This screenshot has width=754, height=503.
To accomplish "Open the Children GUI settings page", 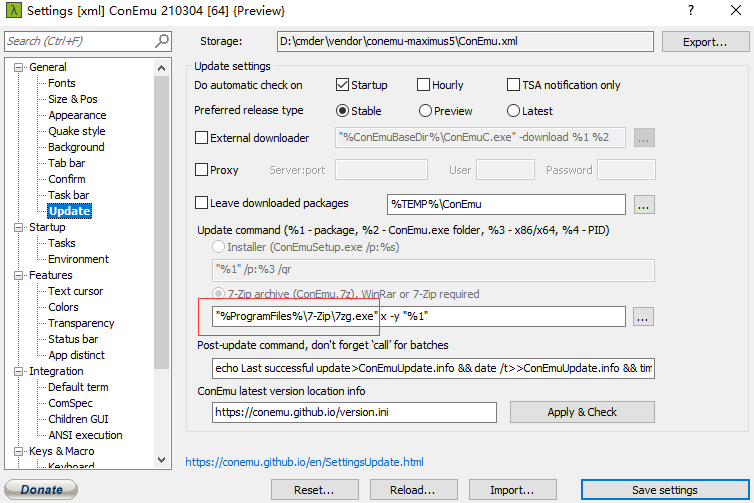I will pyautogui.click(x=78, y=419).
